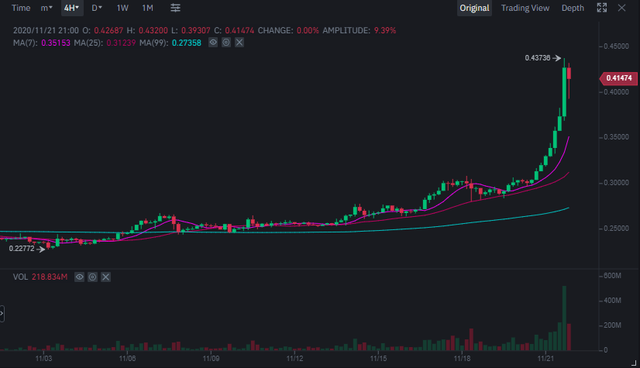Open volume indicator settings icon
Viewport: 640px width, 368px height.
click(92, 277)
